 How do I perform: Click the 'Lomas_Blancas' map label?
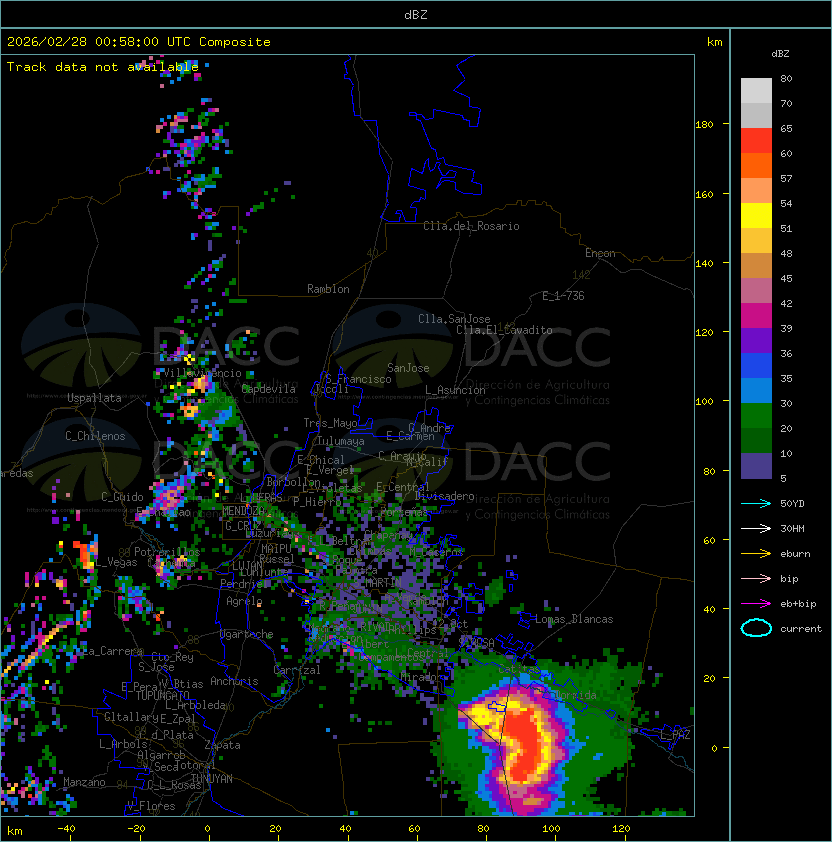tap(574, 619)
